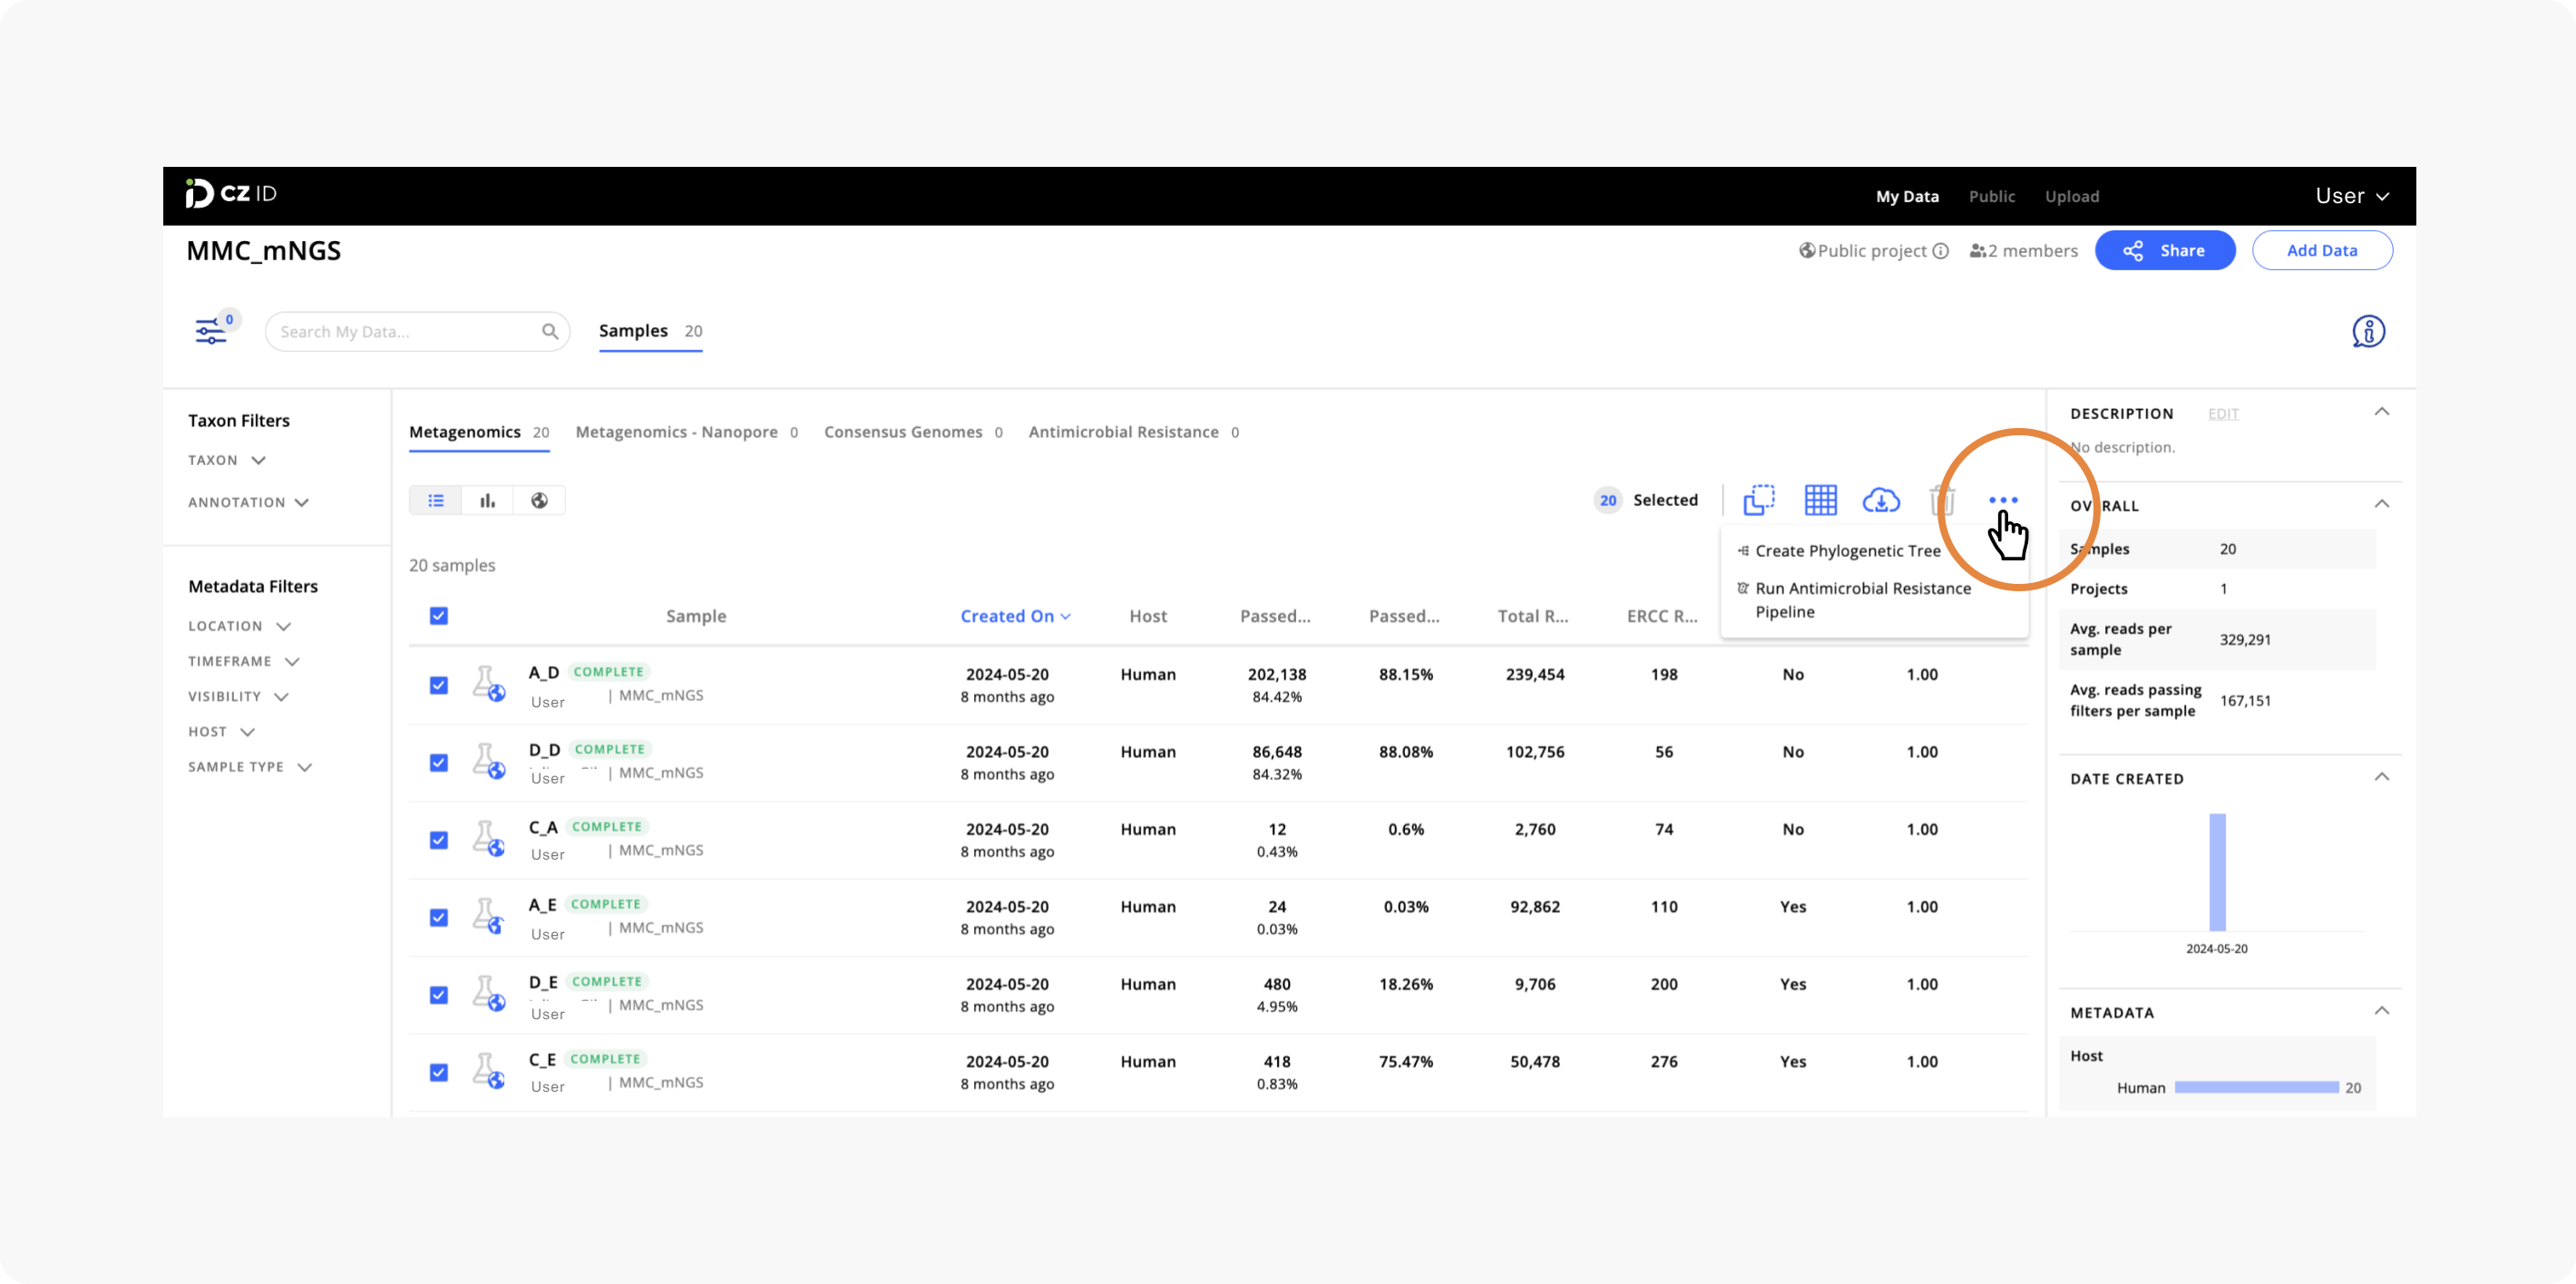Uncheck sample A_D checkbox

(439, 685)
